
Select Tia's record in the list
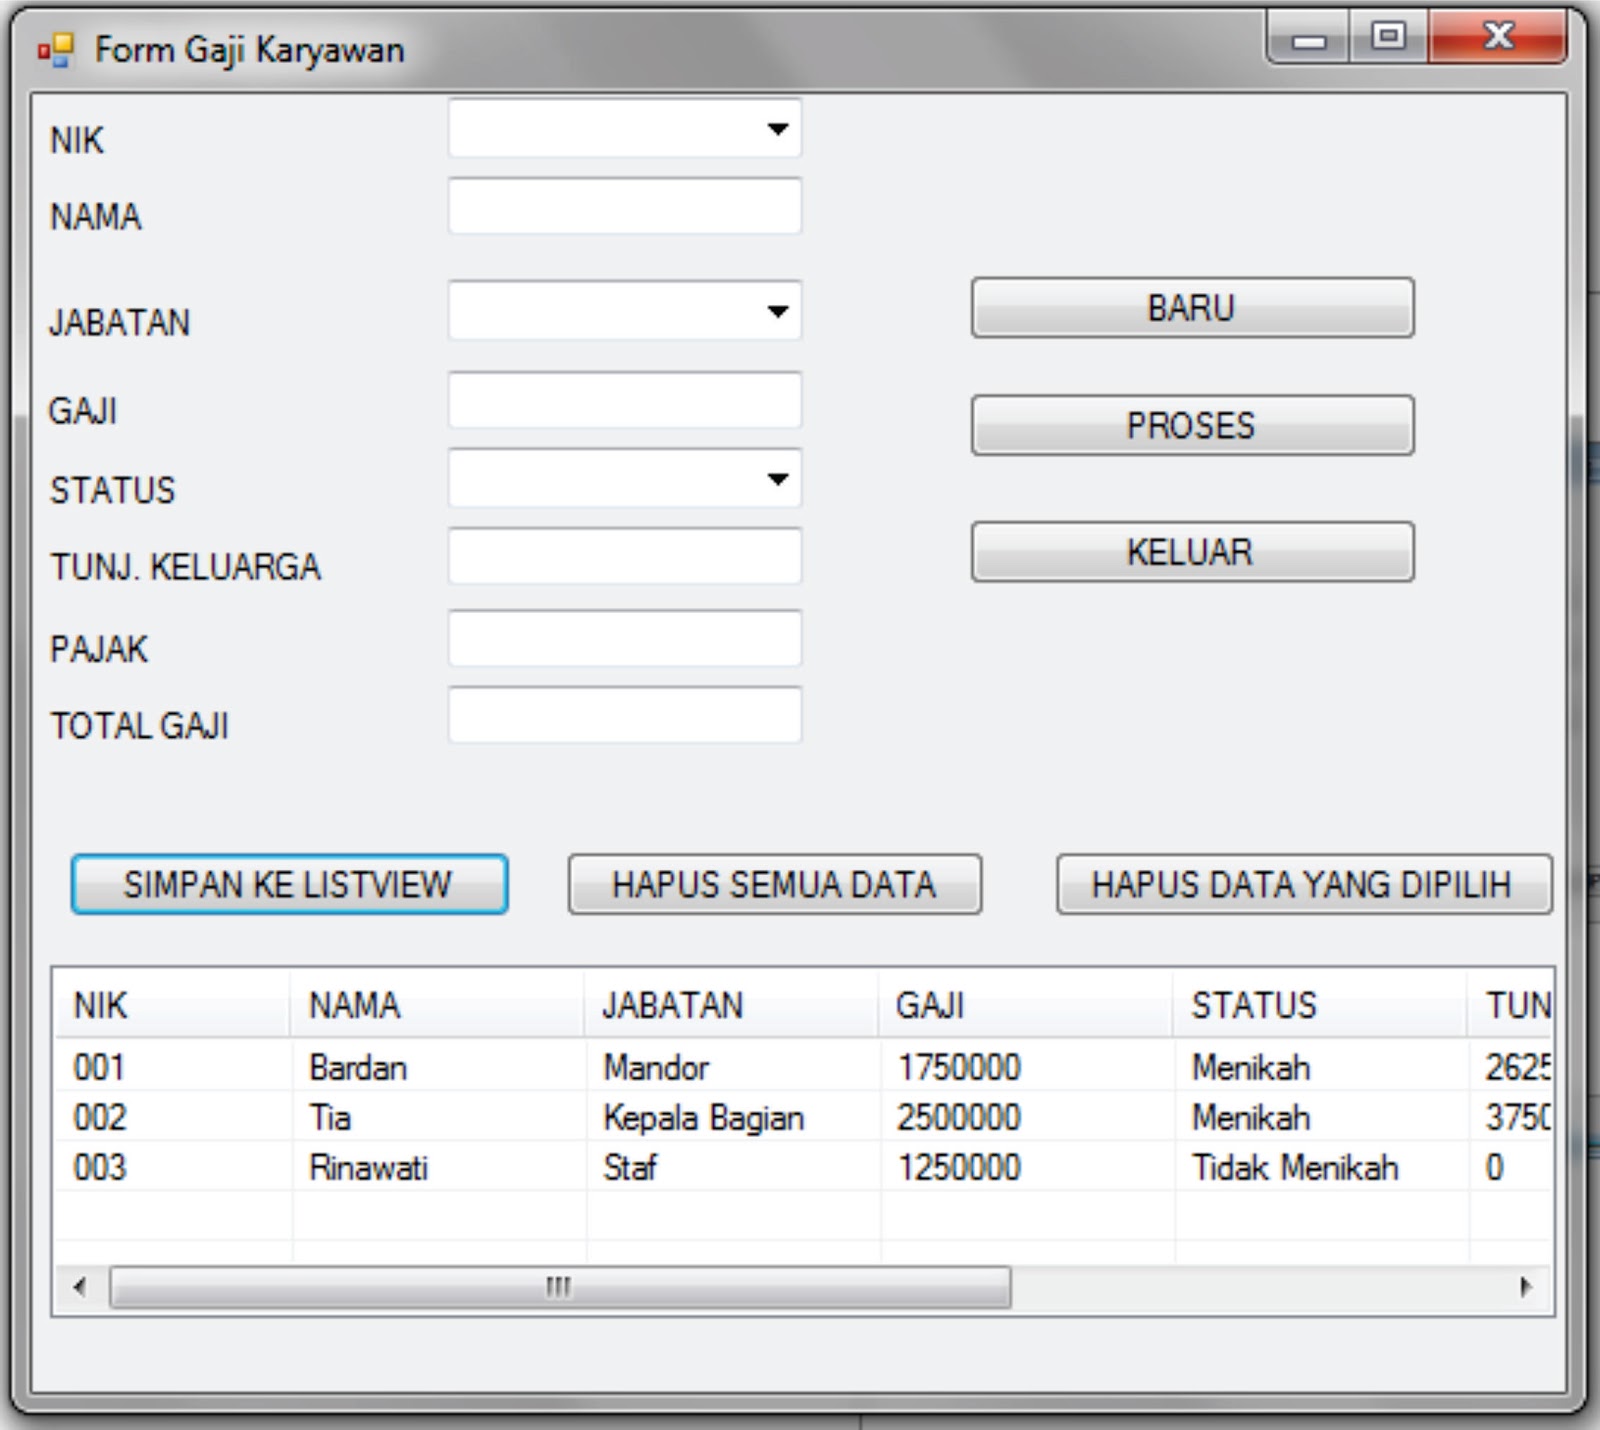pyautogui.click(x=400, y=1117)
